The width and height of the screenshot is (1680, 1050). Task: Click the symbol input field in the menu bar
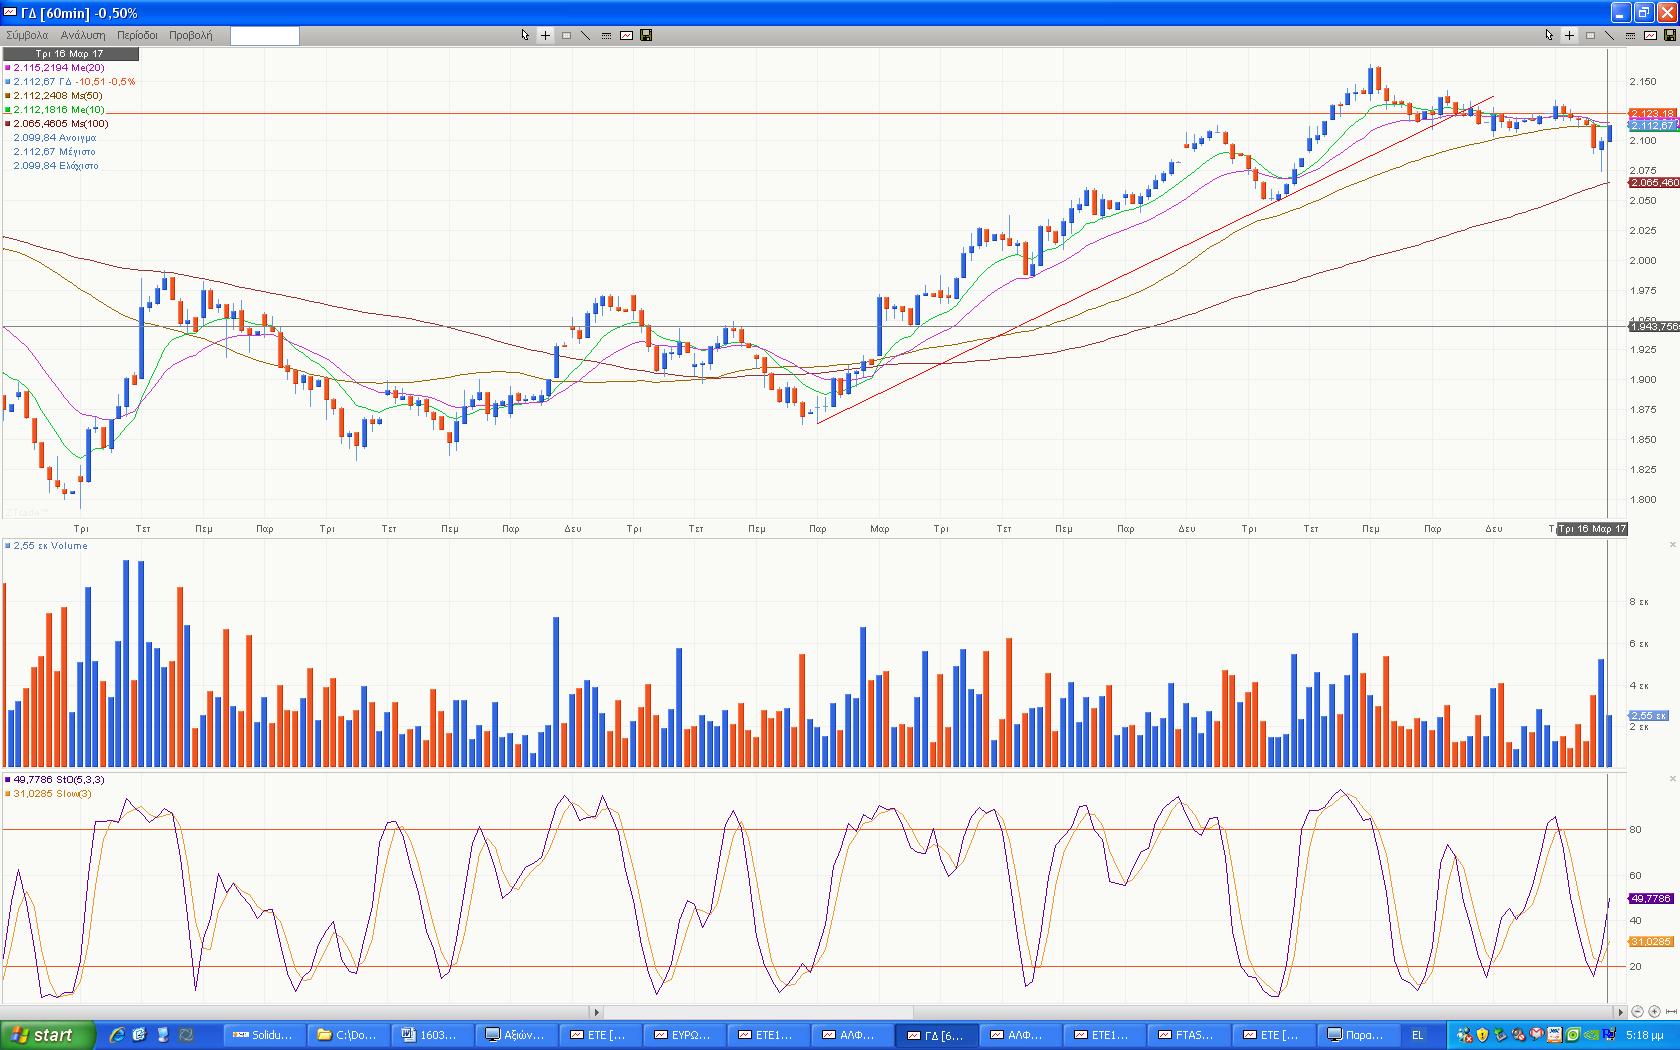264,36
